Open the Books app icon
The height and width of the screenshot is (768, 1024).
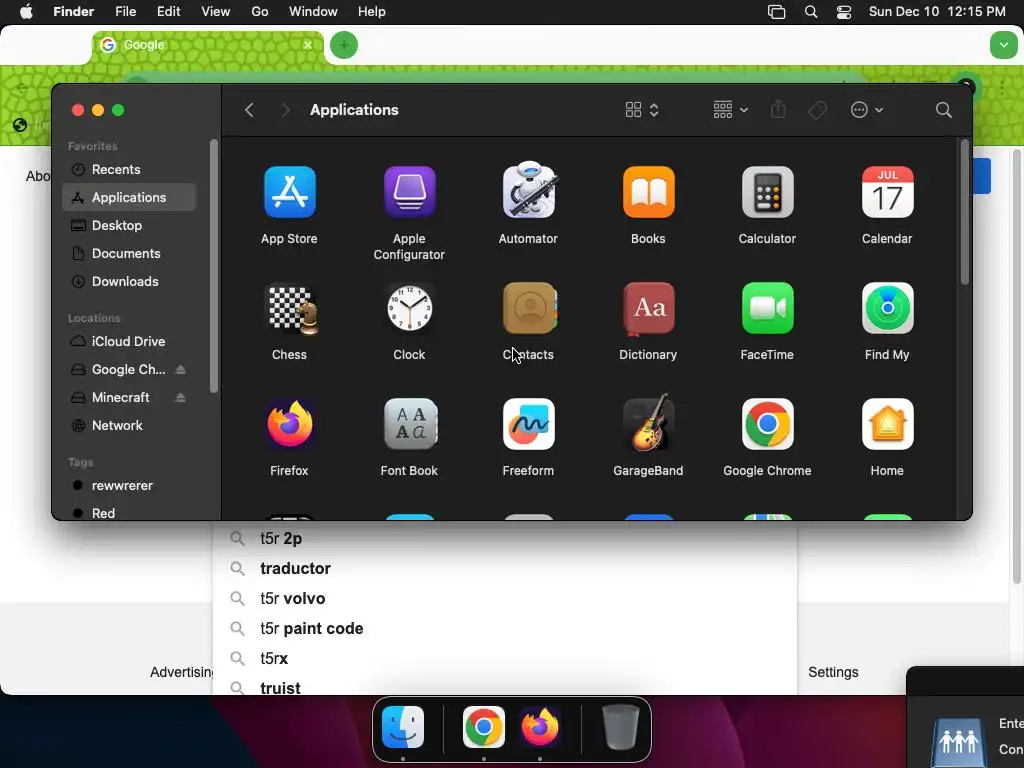coord(648,192)
